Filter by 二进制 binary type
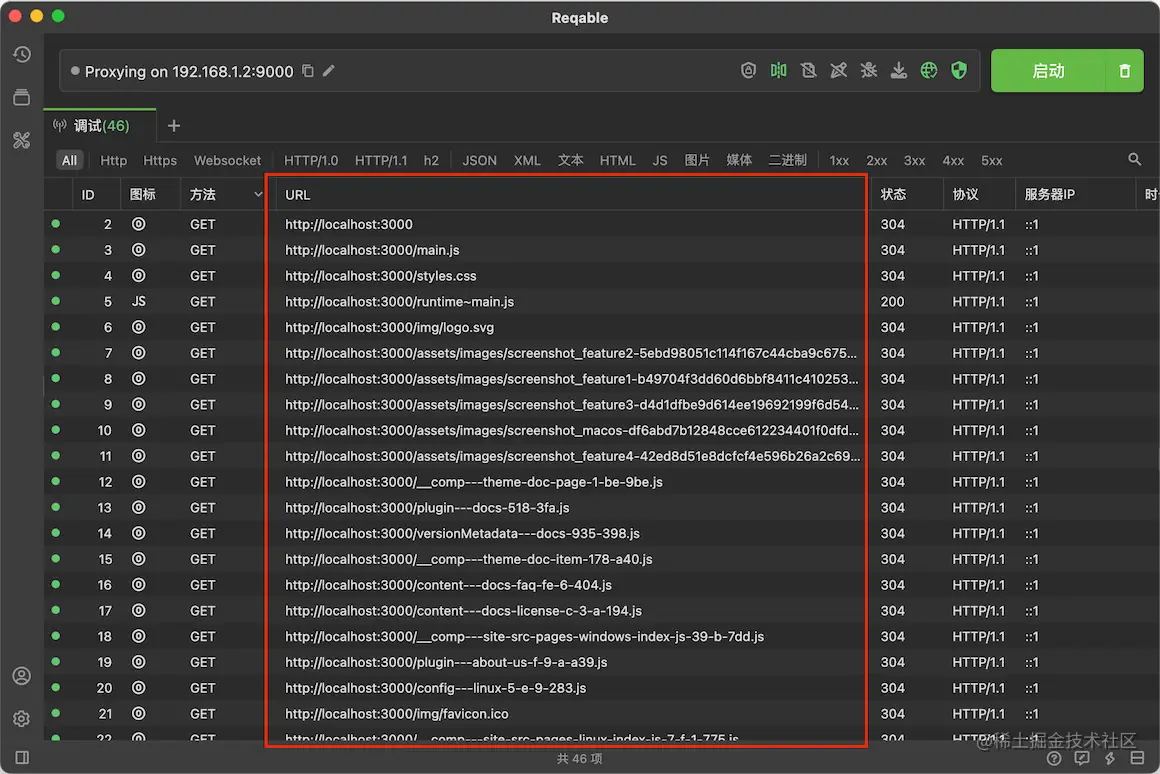Screen dimensions: 1160x774 [787, 161]
